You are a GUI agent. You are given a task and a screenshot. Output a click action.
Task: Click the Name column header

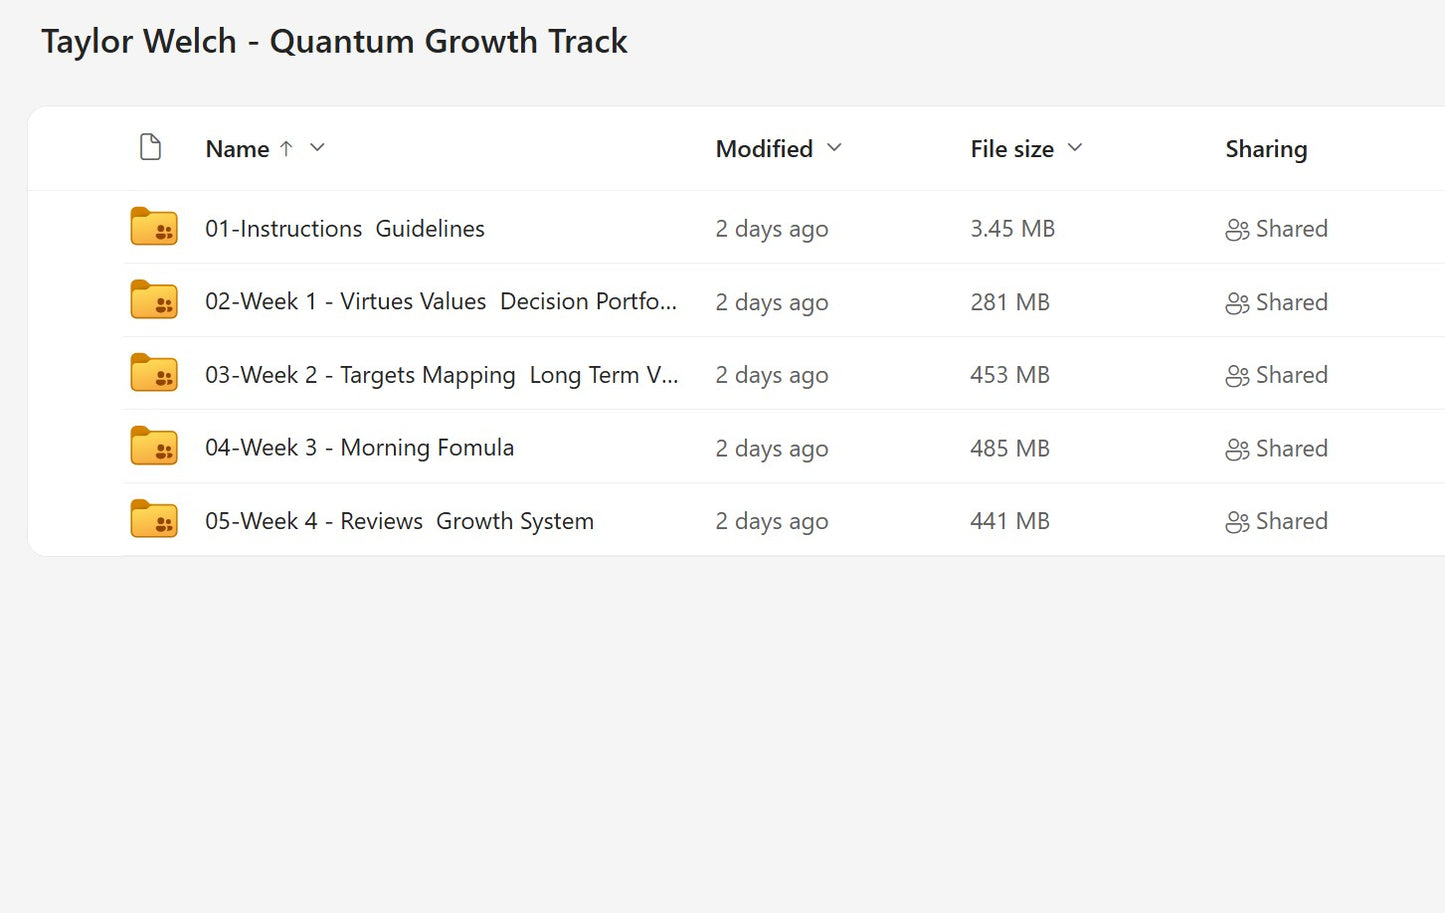[x=237, y=148]
